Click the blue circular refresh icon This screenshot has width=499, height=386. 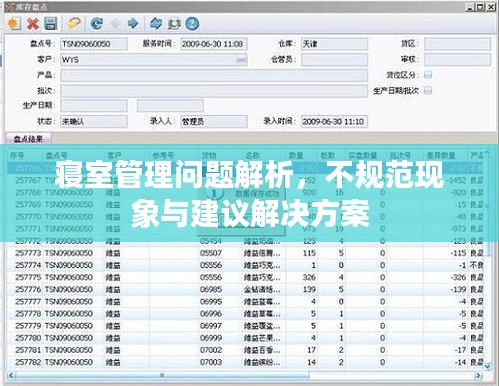(x=97, y=23)
